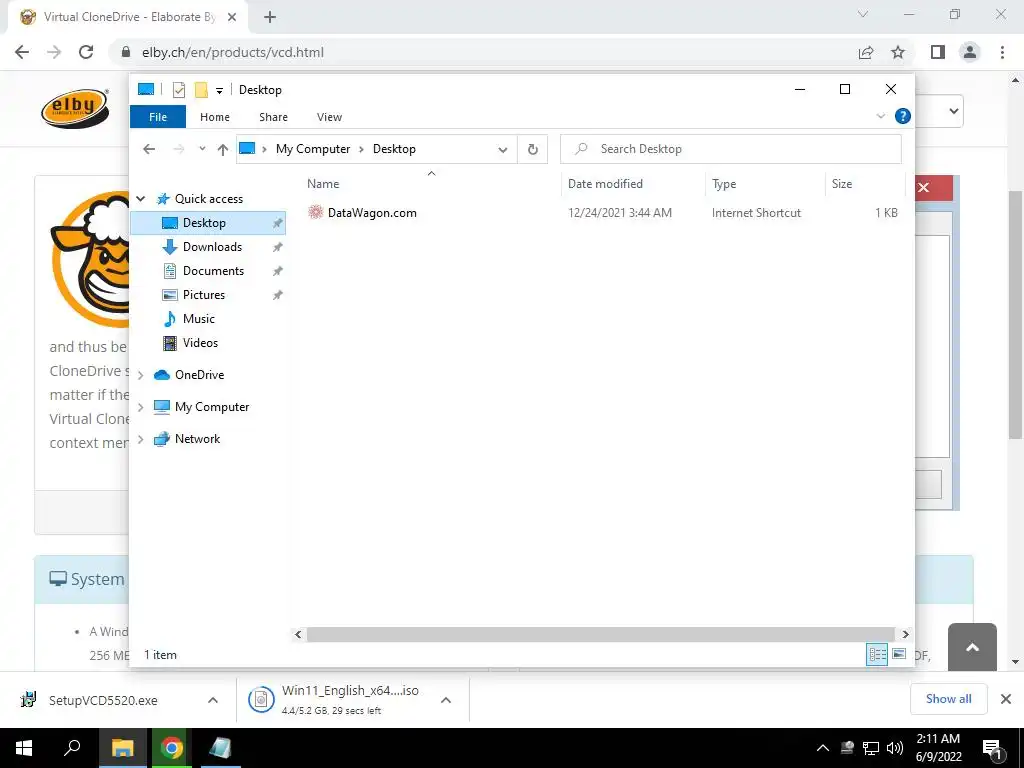Collapse the Quick access tree node
Image resolution: width=1024 pixels, height=768 pixels.
click(140, 199)
